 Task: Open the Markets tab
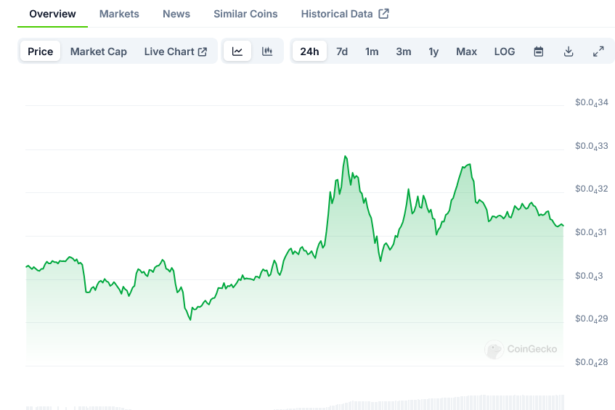(x=119, y=14)
